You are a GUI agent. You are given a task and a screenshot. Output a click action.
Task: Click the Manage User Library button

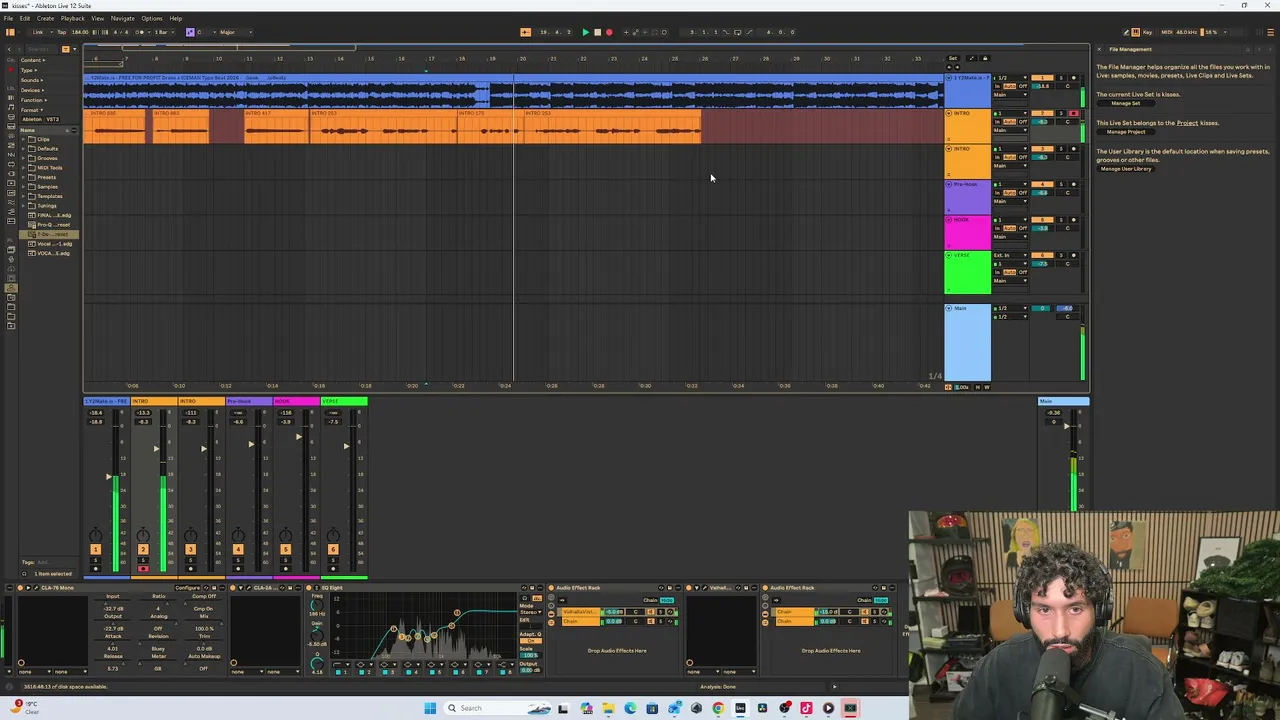[1126, 169]
